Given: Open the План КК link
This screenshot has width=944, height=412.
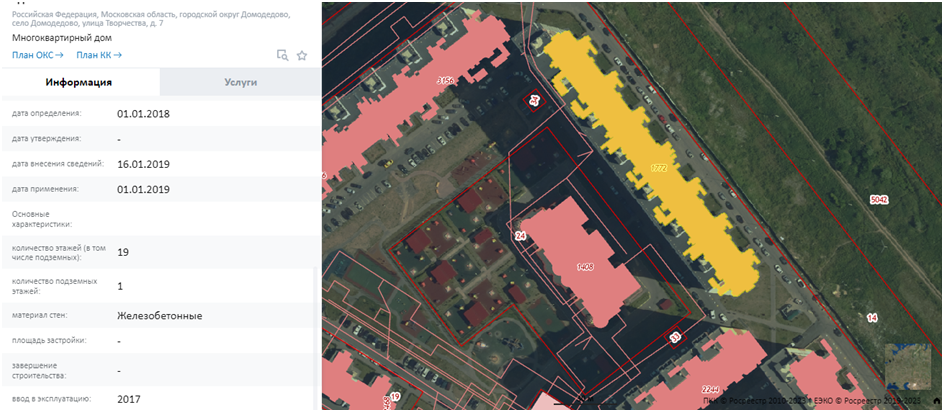Looking at the screenshot, I should pos(99,55).
